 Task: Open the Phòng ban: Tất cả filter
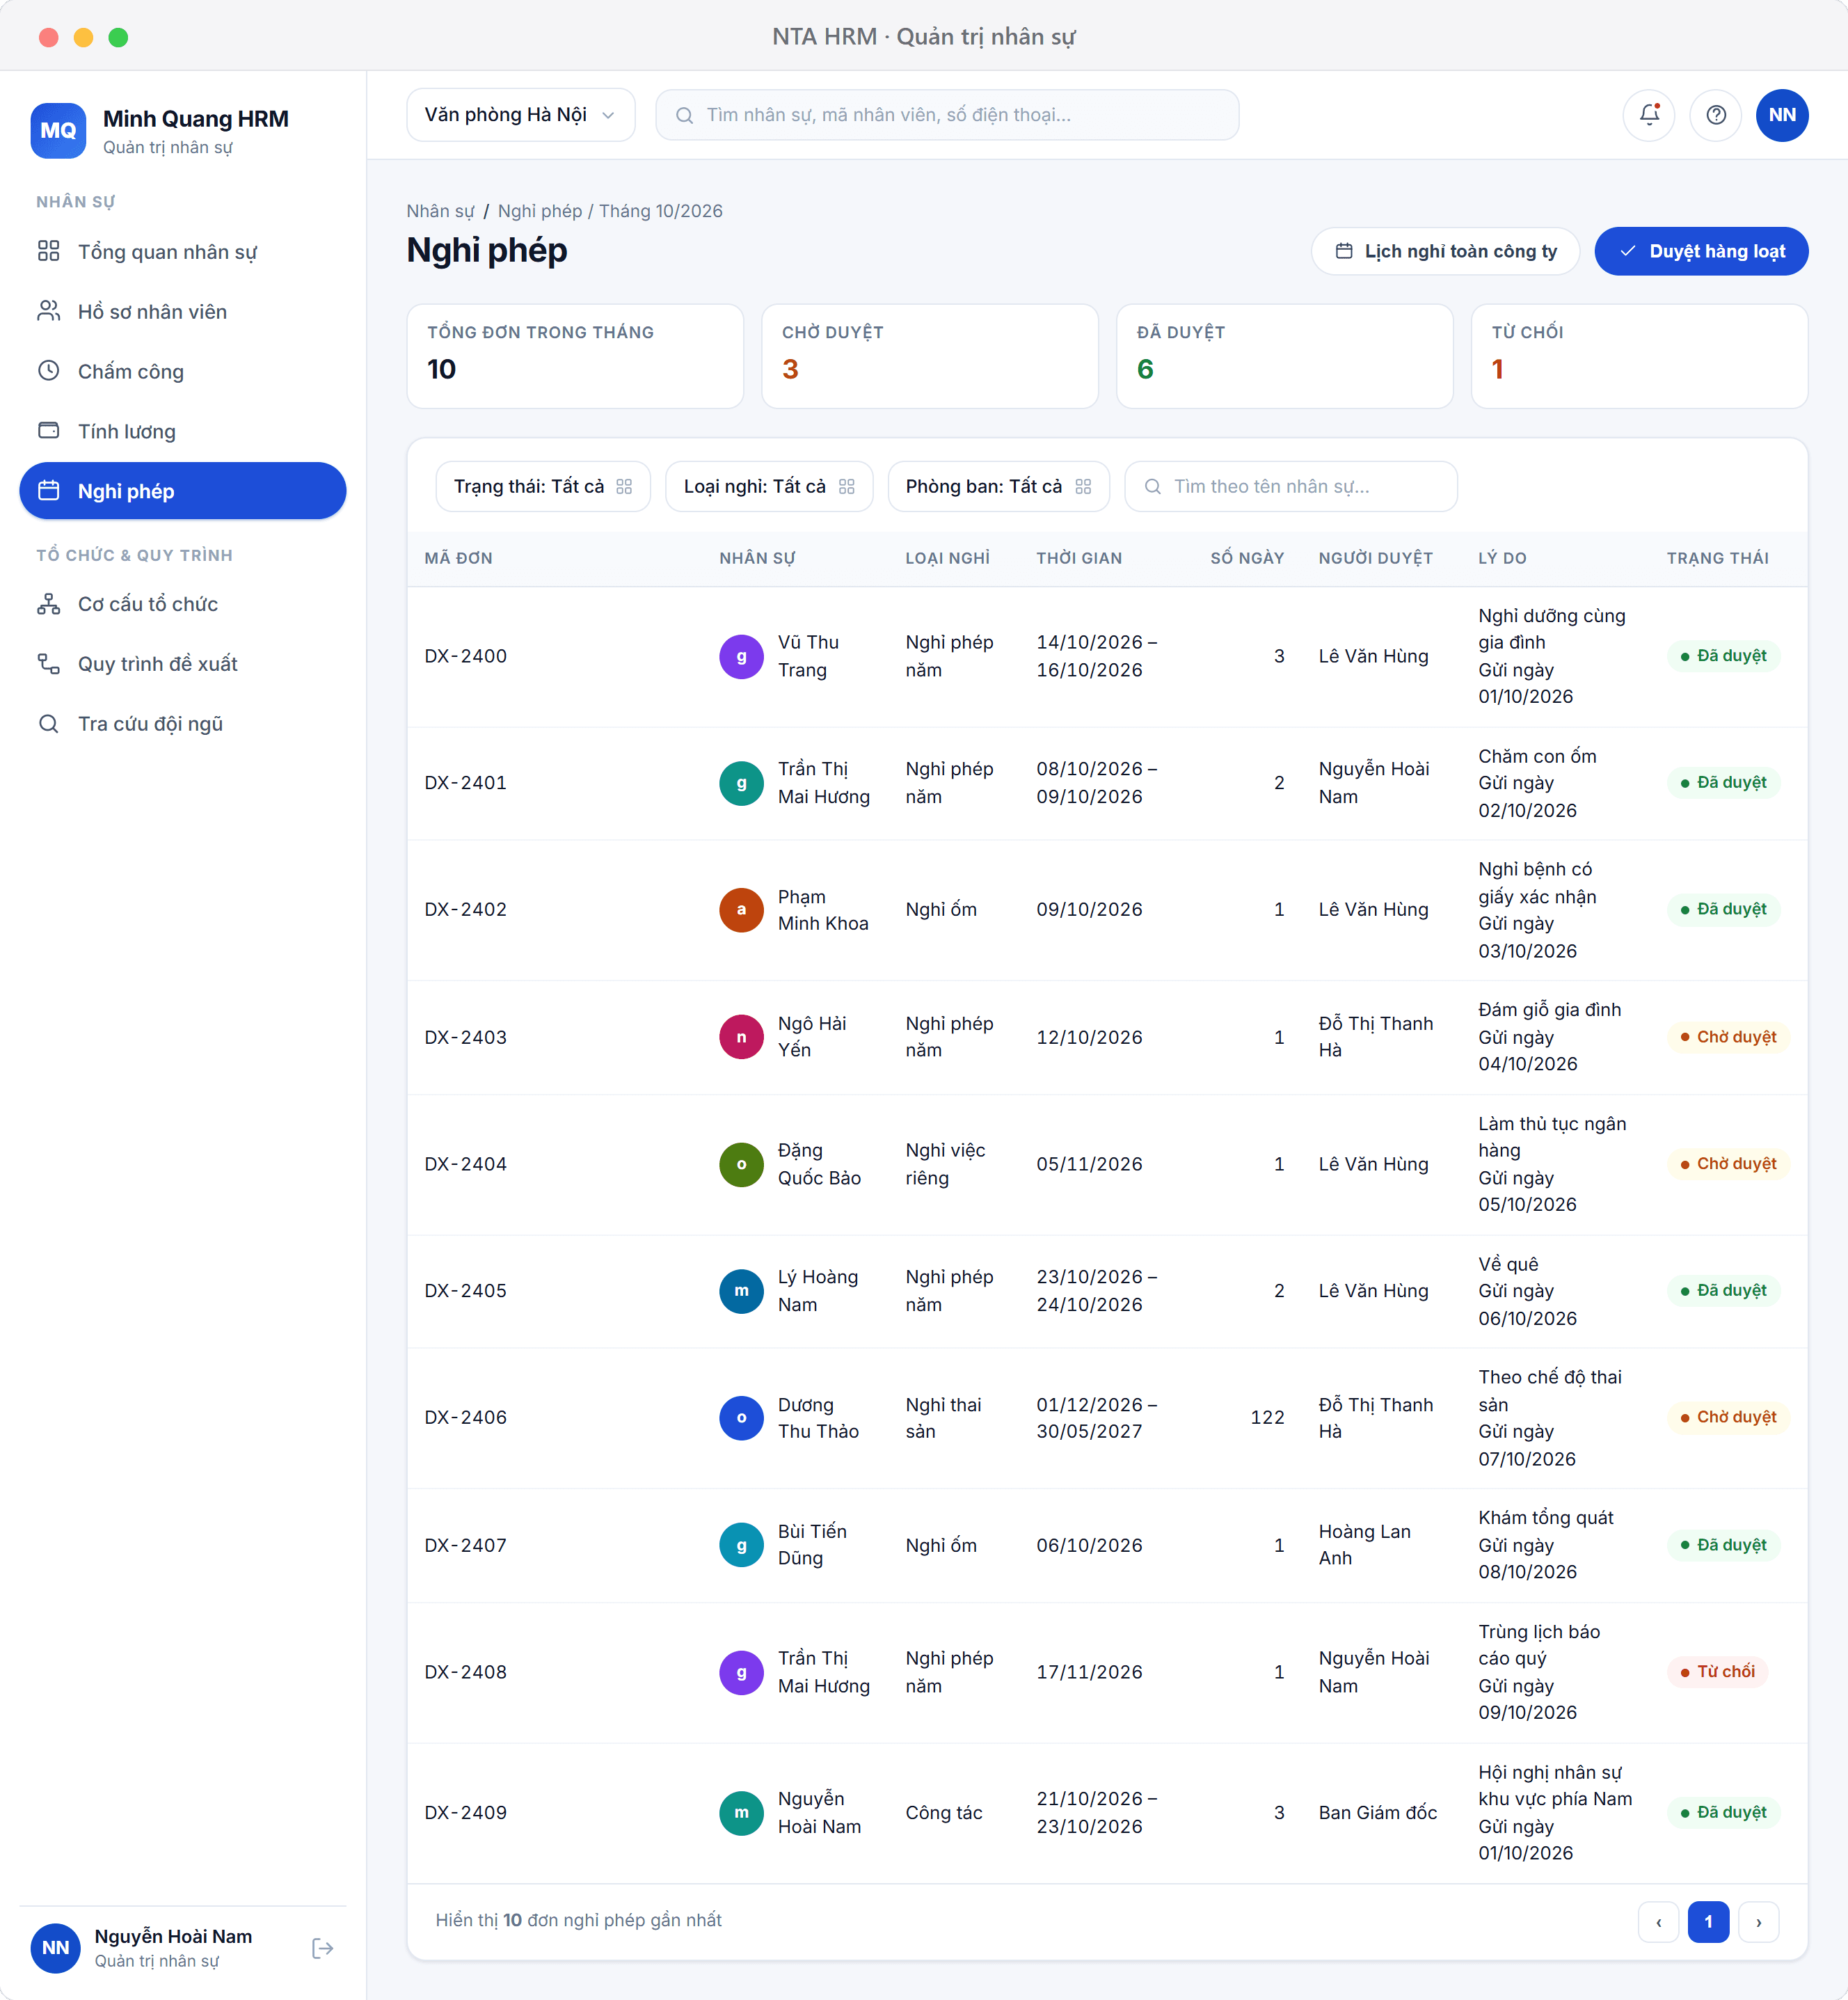pyautogui.click(x=998, y=487)
